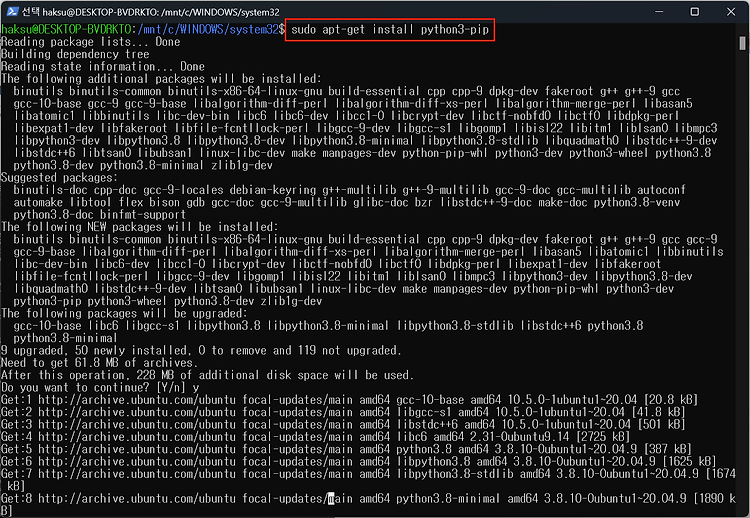Click the text cursor block in the Get:8 line

click(x=331, y=499)
